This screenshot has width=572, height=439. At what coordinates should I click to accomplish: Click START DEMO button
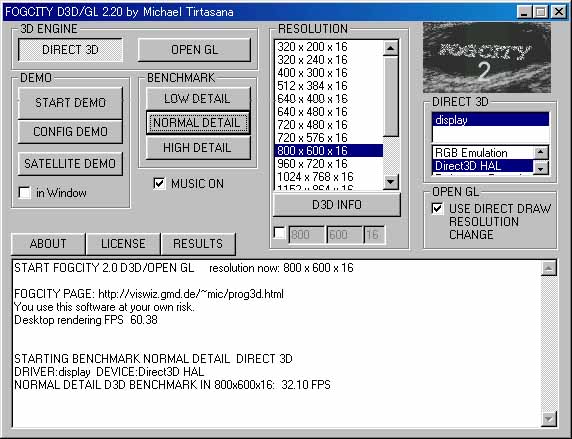pos(70,103)
